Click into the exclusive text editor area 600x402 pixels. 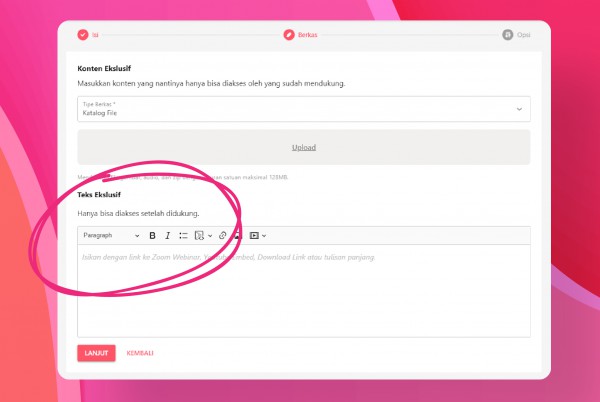click(x=304, y=291)
